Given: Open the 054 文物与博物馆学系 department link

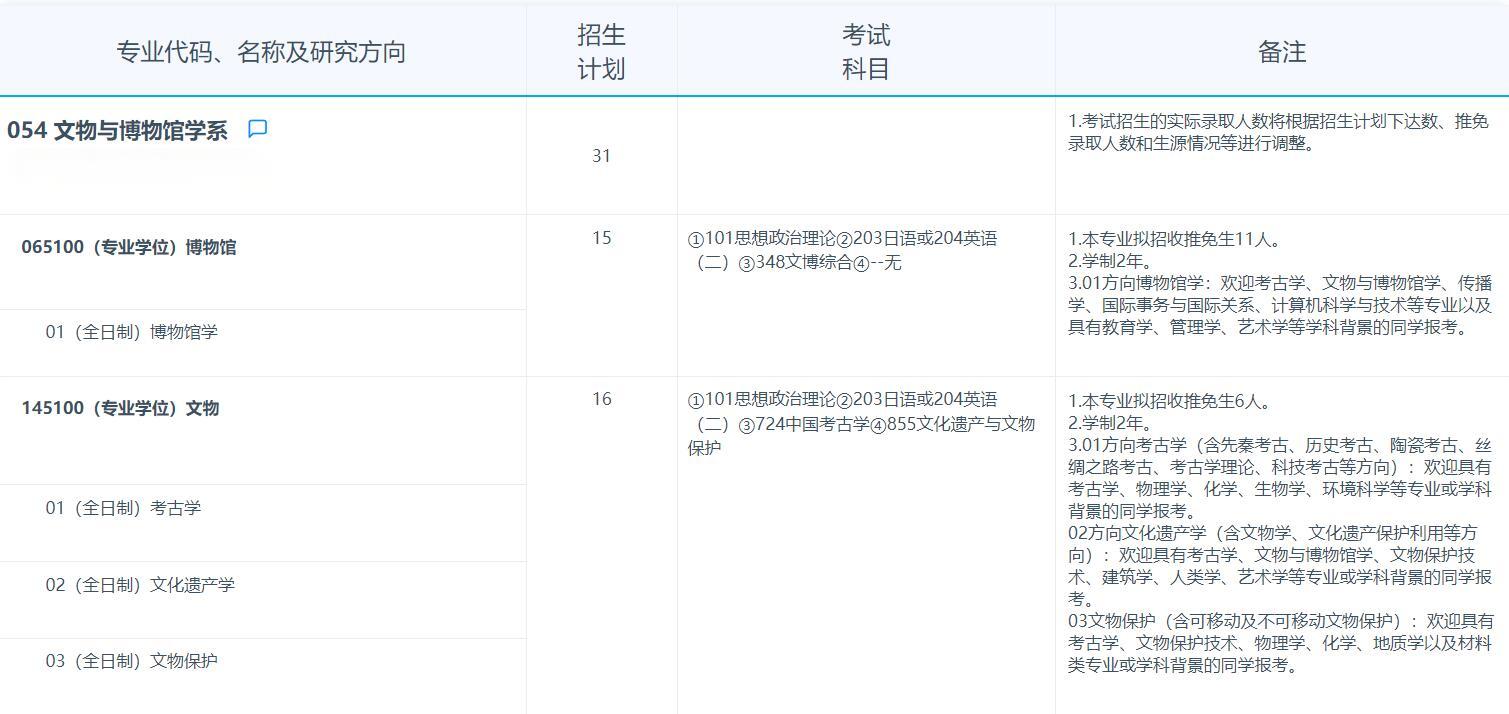Looking at the screenshot, I should [x=117, y=130].
